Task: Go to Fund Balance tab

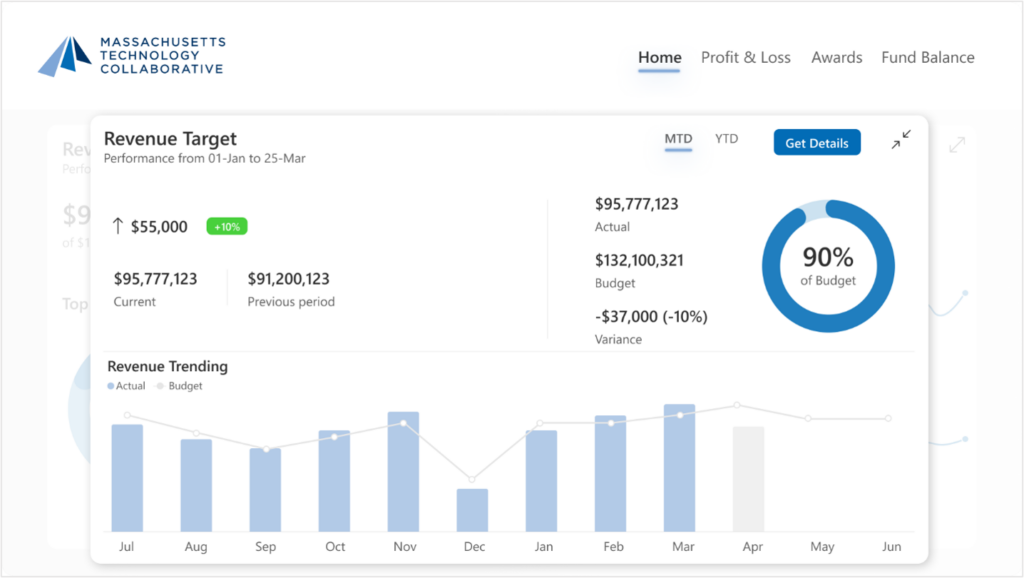Action: [x=927, y=57]
